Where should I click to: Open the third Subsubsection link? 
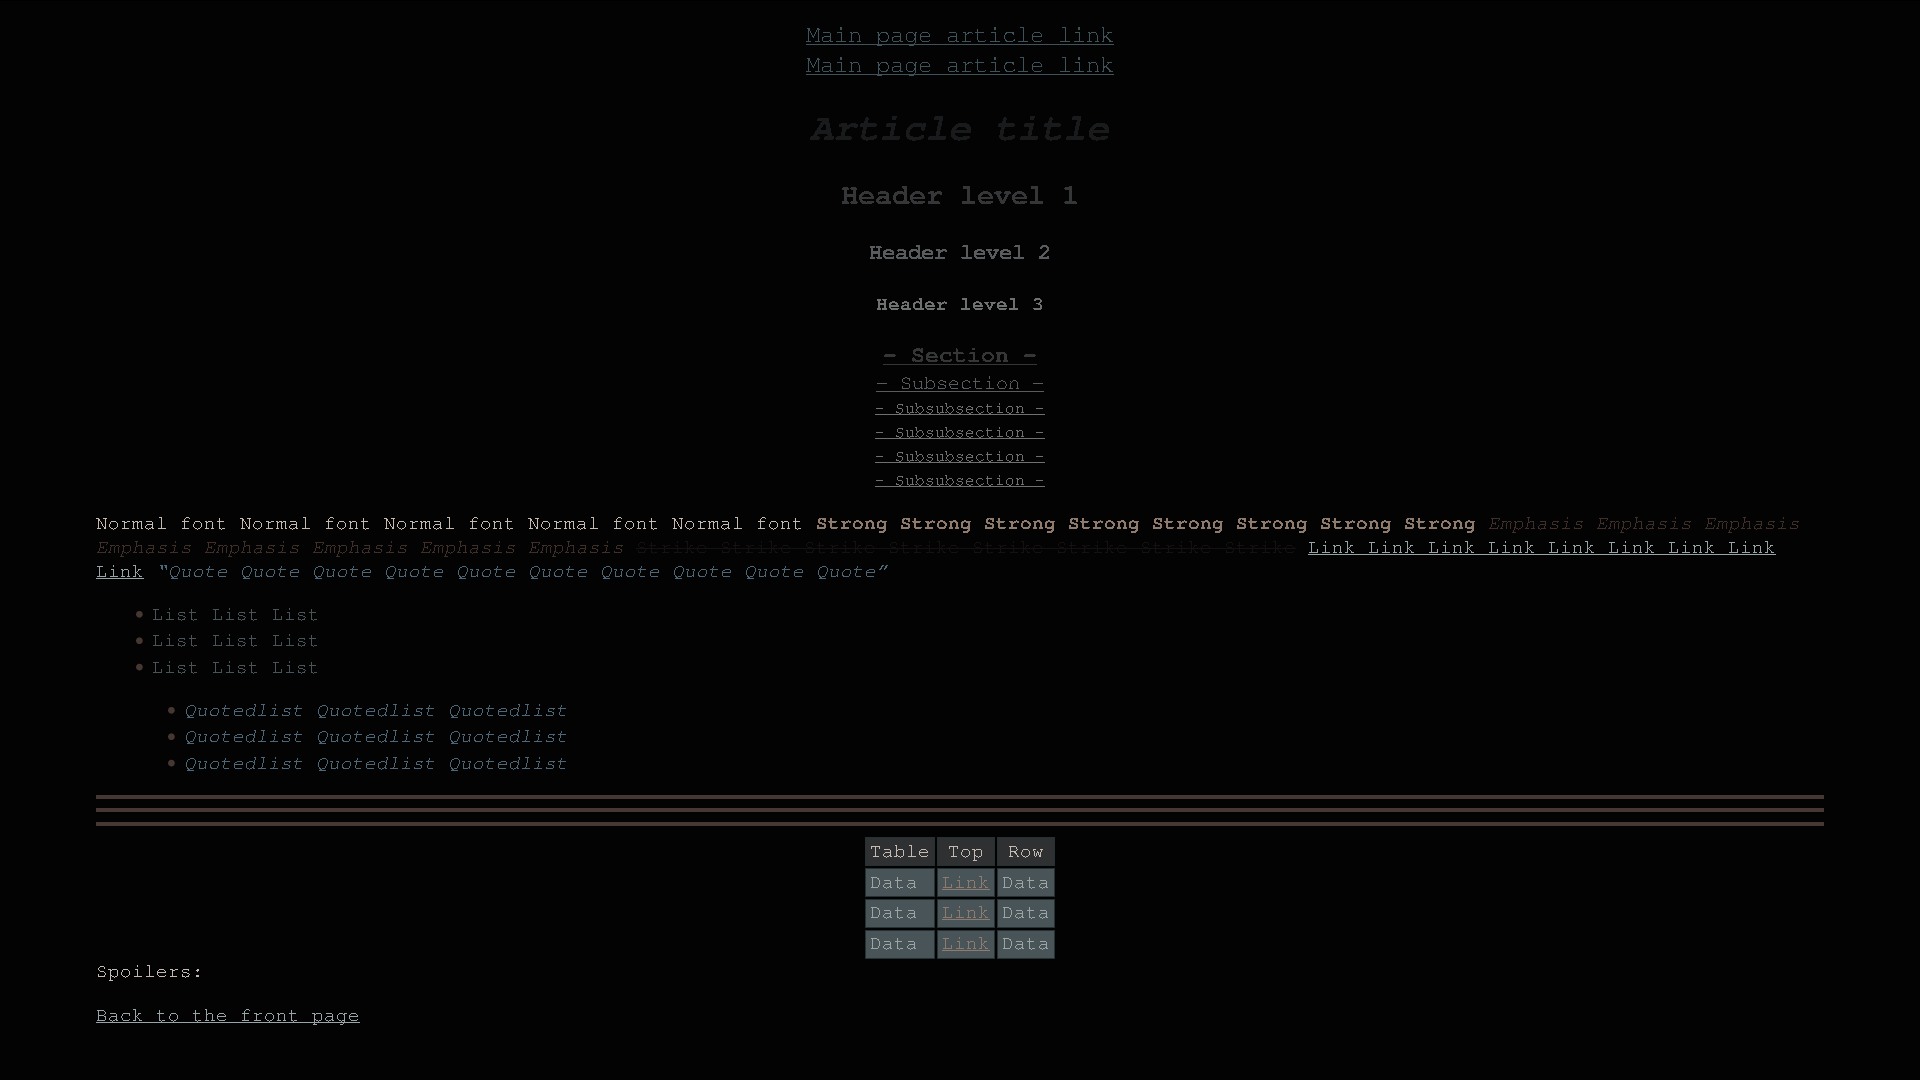[959, 456]
